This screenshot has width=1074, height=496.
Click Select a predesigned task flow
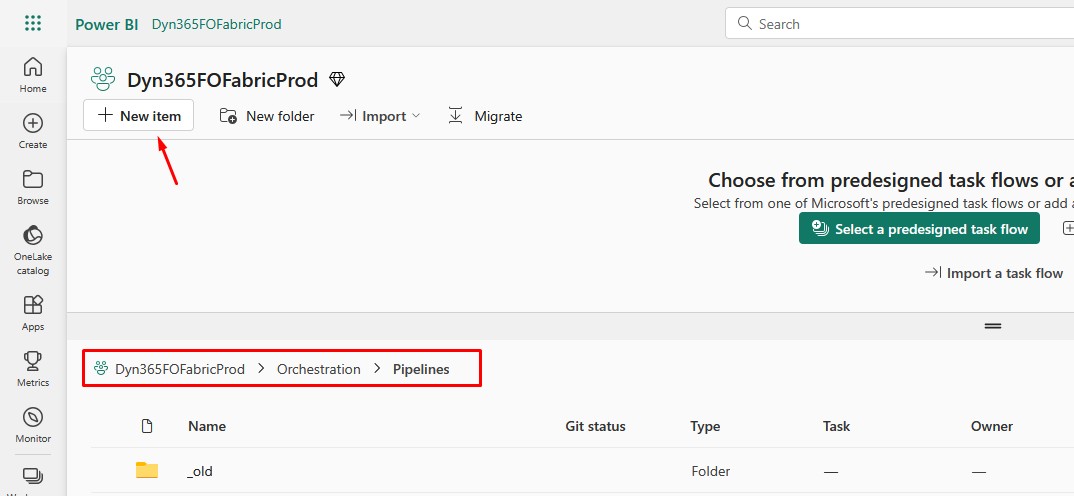(919, 228)
